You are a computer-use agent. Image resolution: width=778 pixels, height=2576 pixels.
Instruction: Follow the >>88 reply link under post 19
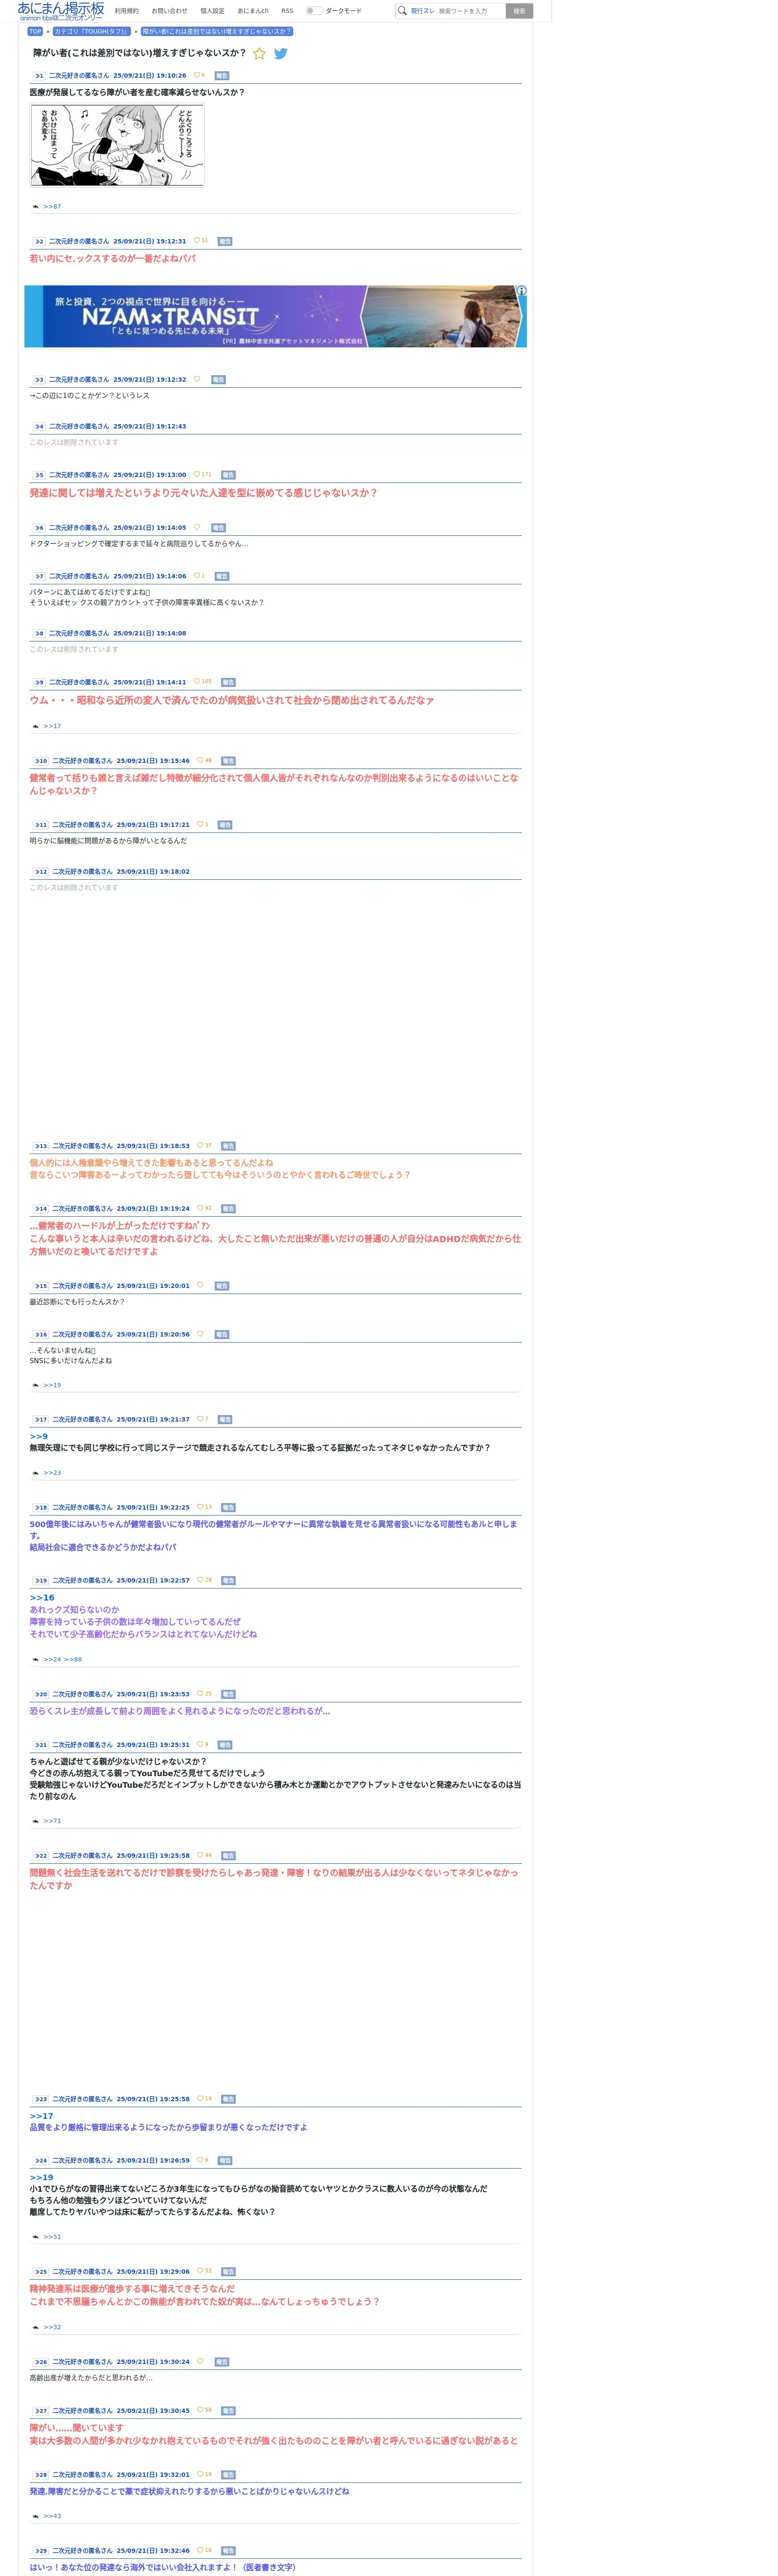pos(73,1659)
